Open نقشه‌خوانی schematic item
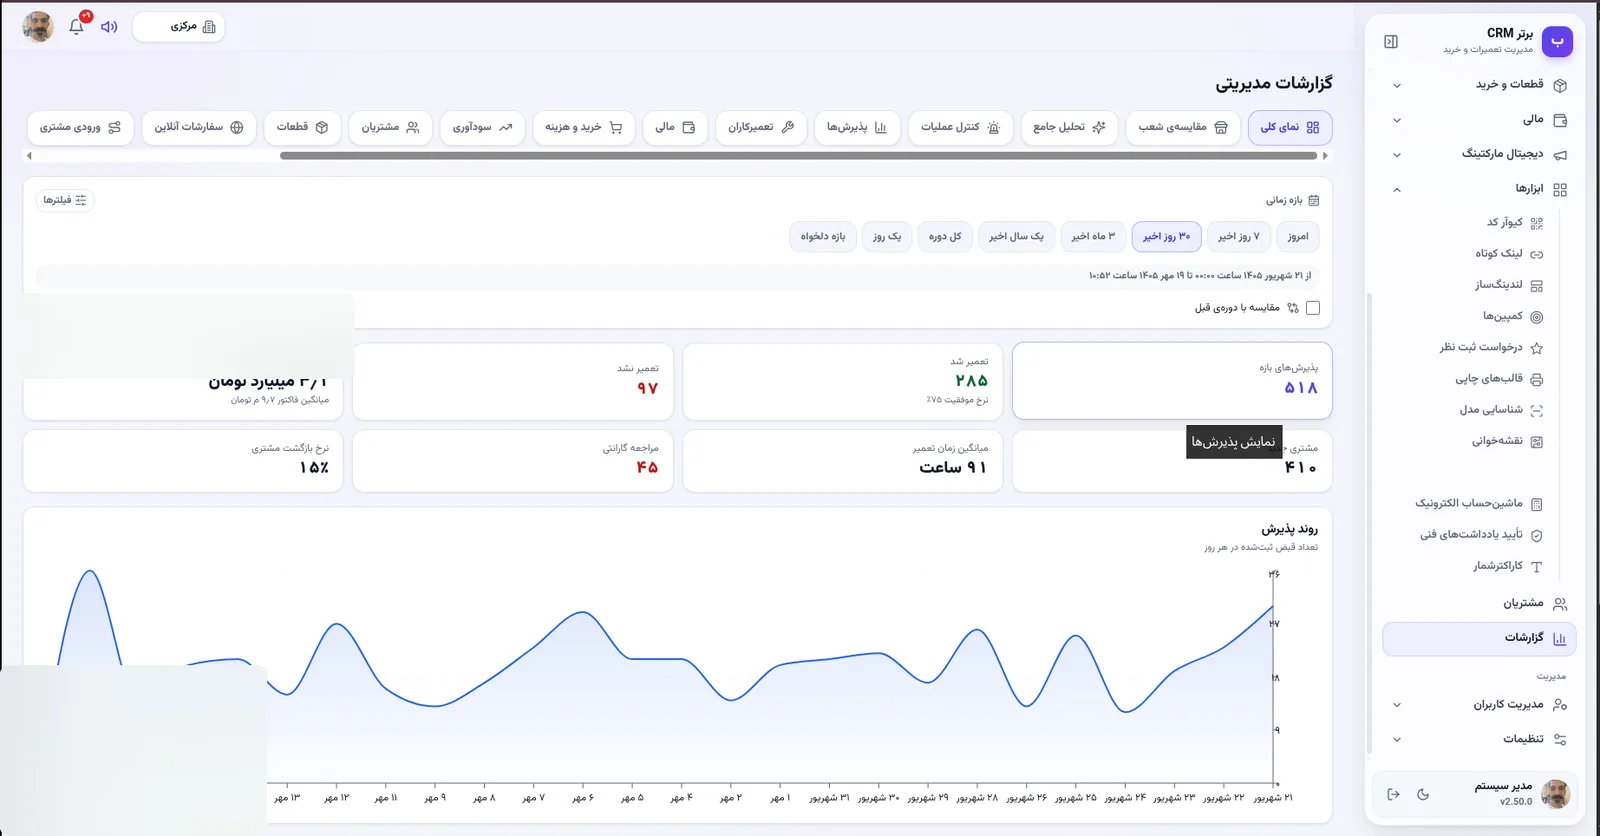This screenshot has width=1600, height=836. pyautogui.click(x=1507, y=441)
